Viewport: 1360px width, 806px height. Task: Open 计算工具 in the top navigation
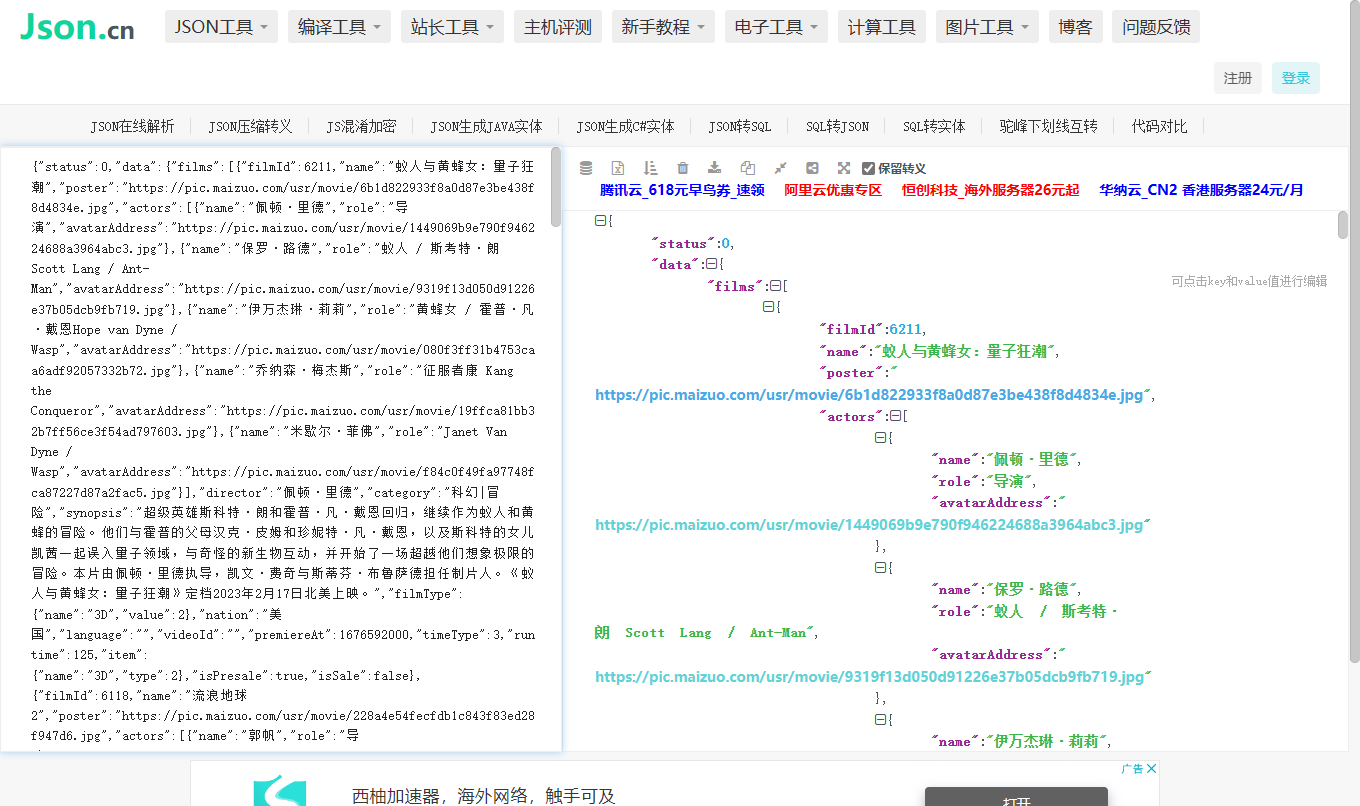click(882, 27)
